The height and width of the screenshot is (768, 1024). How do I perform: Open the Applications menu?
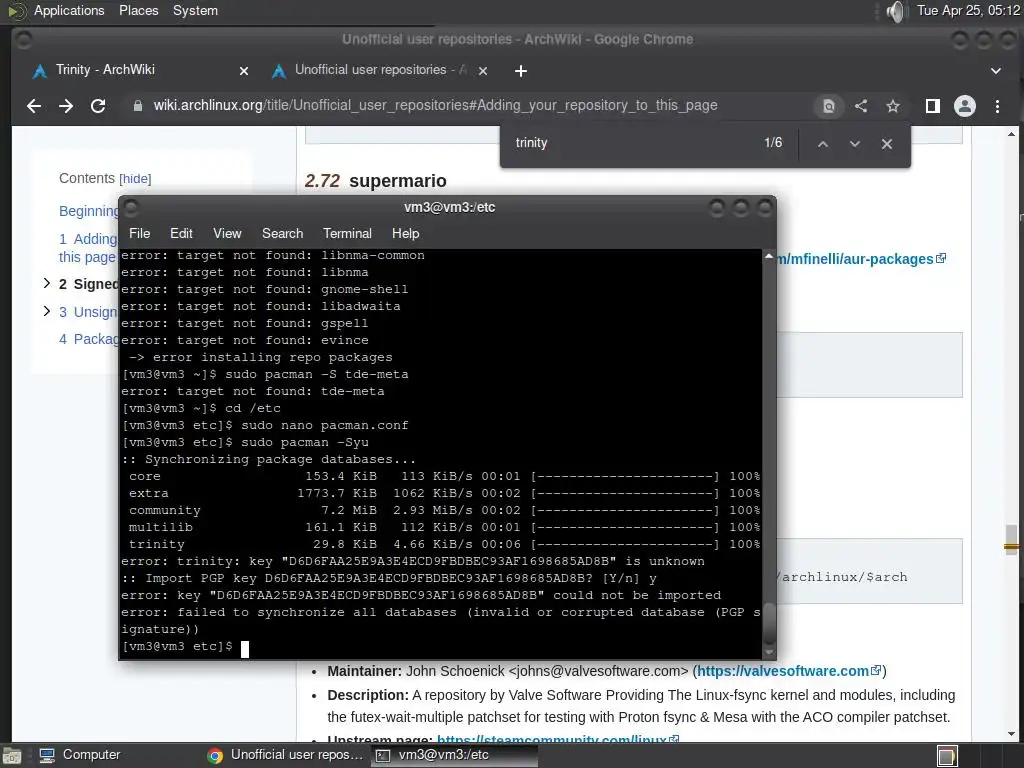(69, 10)
